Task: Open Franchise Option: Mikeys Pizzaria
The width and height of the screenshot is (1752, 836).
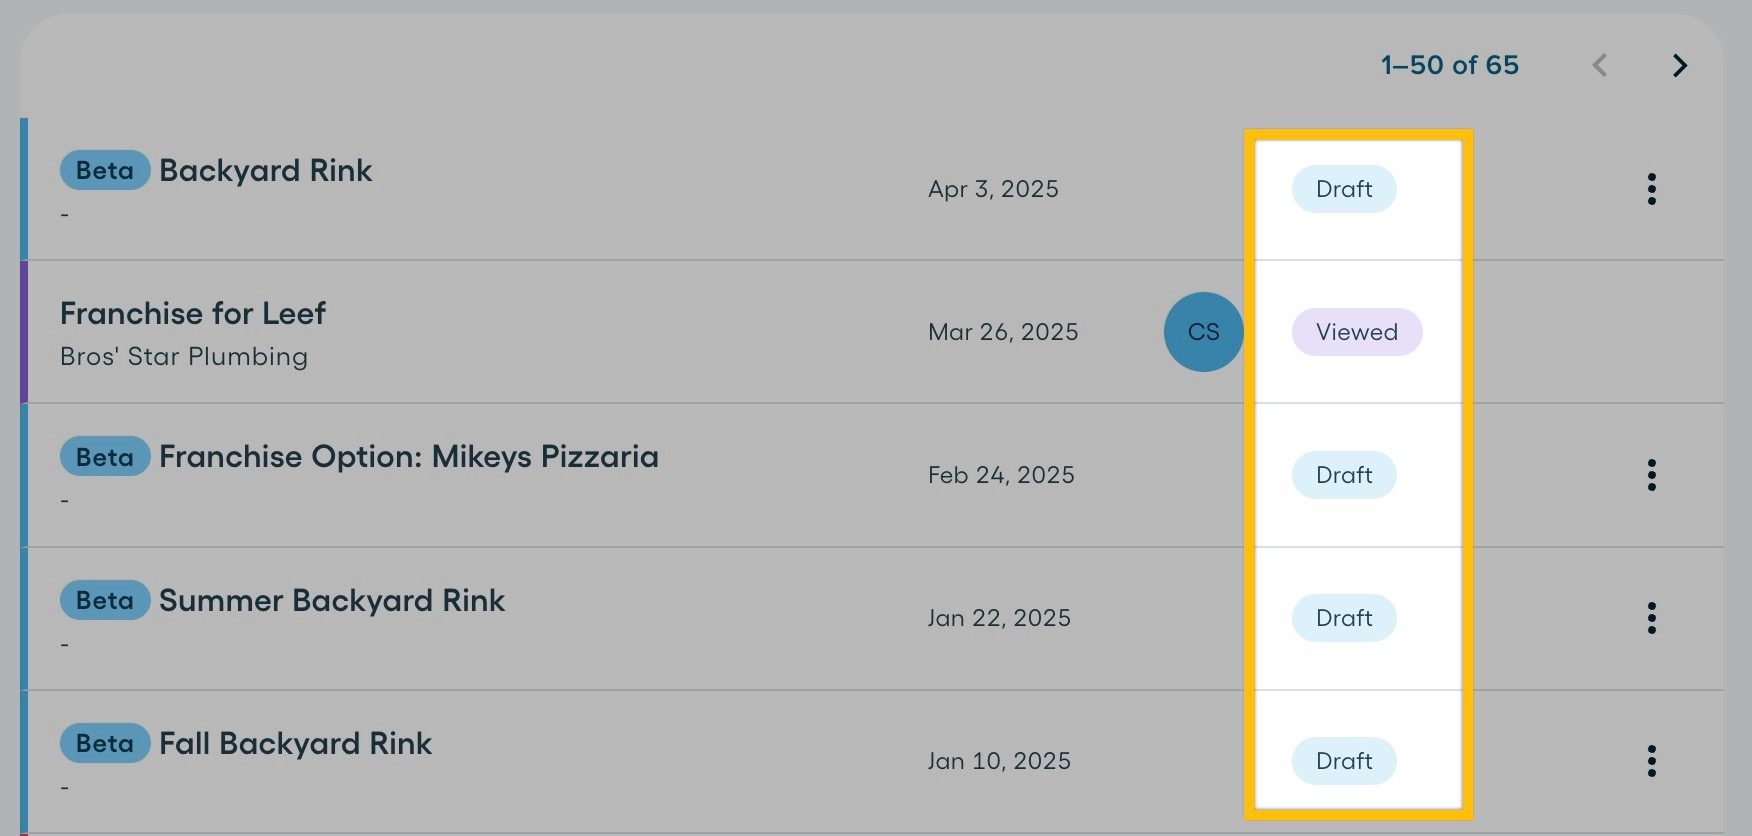Action: (409, 457)
